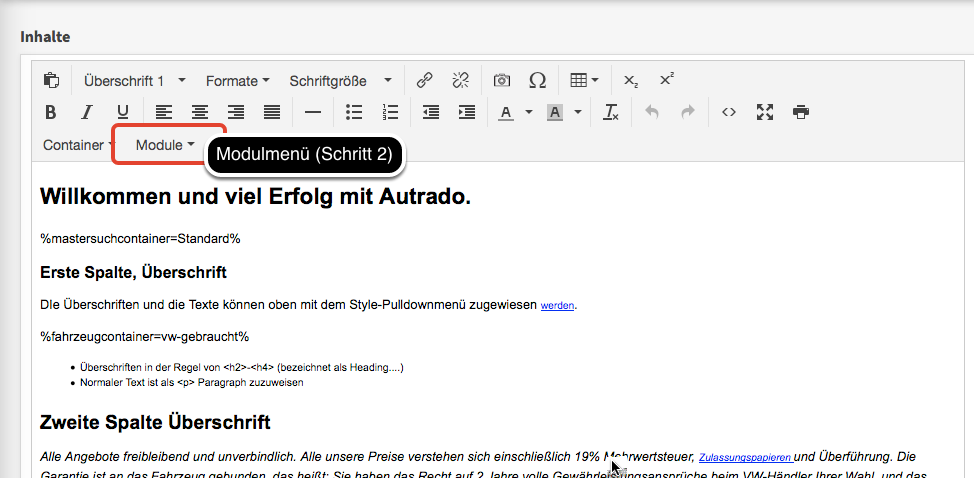
Task: Click the Zulassungspapieren link
Action: click(x=744, y=457)
